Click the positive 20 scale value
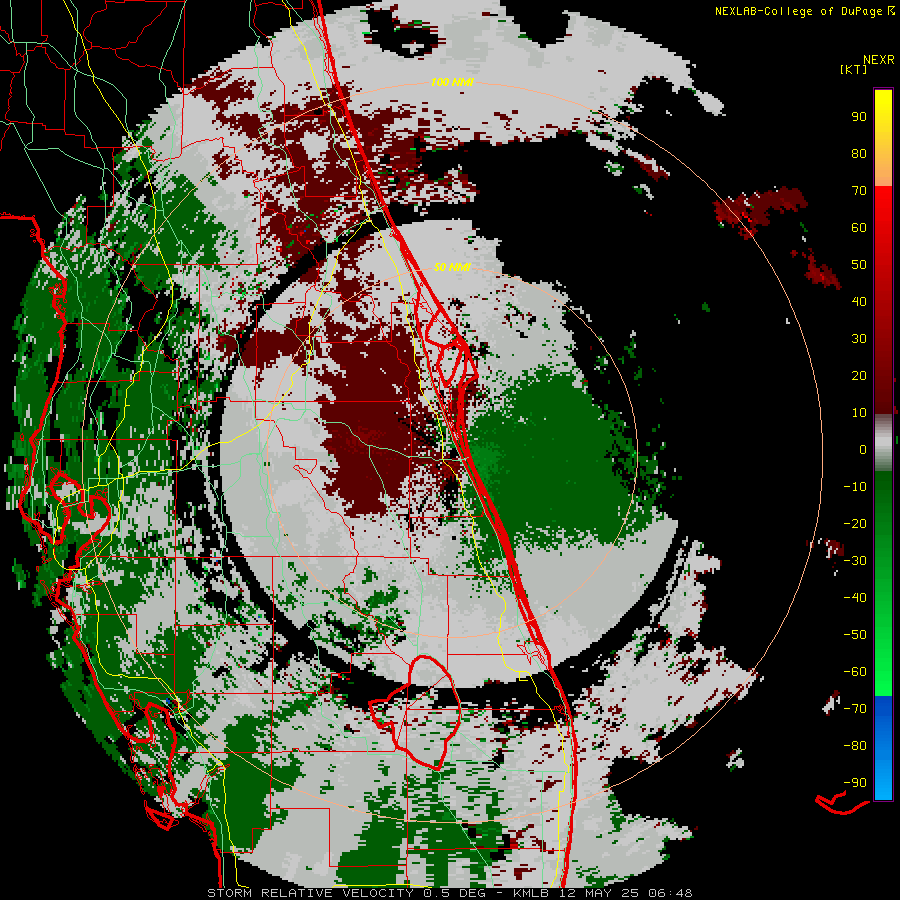This screenshot has height=900, width=900. (859, 375)
